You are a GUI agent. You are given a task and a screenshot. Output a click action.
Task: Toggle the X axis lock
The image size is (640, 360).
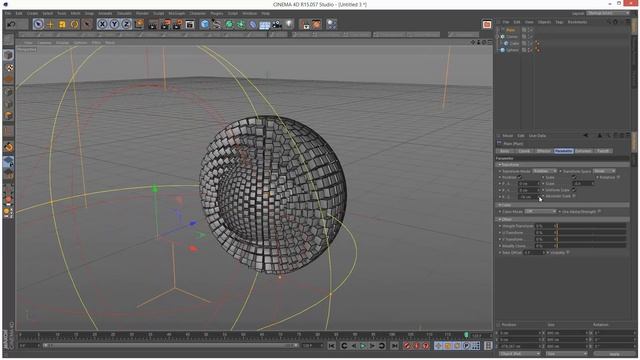coord(102,24)
